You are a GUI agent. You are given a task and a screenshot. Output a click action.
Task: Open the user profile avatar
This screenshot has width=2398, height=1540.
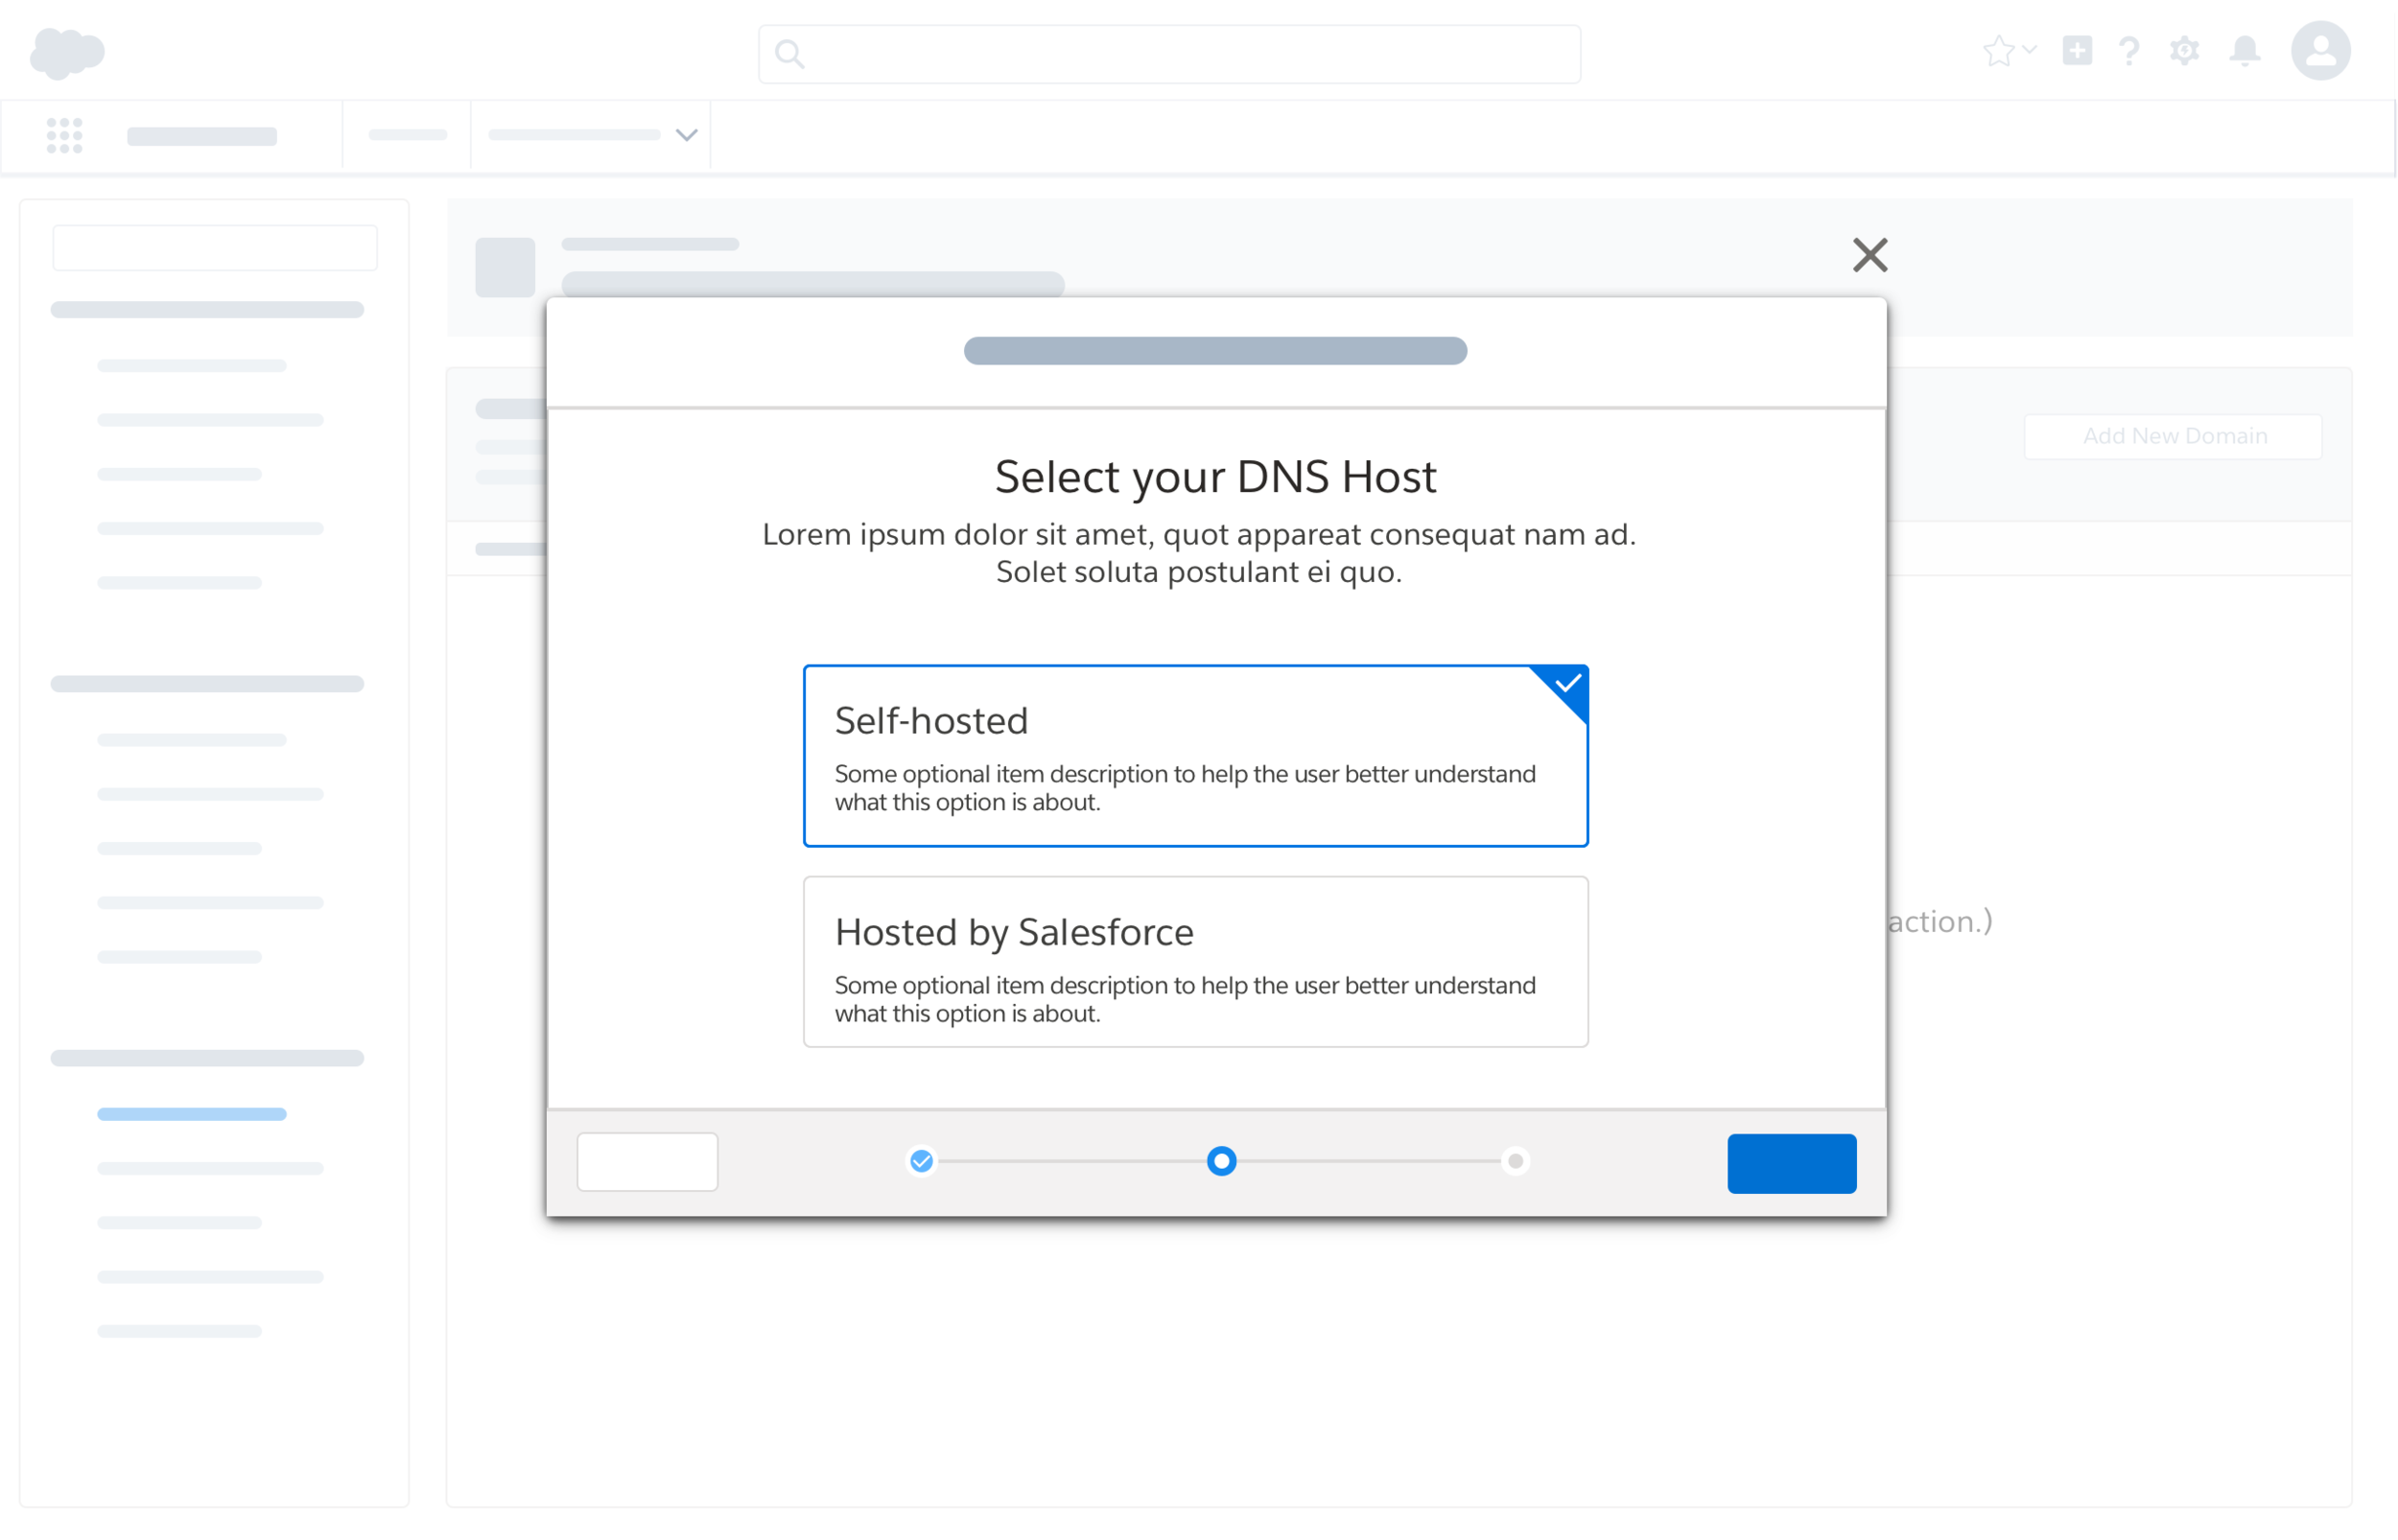(2320, 51)
